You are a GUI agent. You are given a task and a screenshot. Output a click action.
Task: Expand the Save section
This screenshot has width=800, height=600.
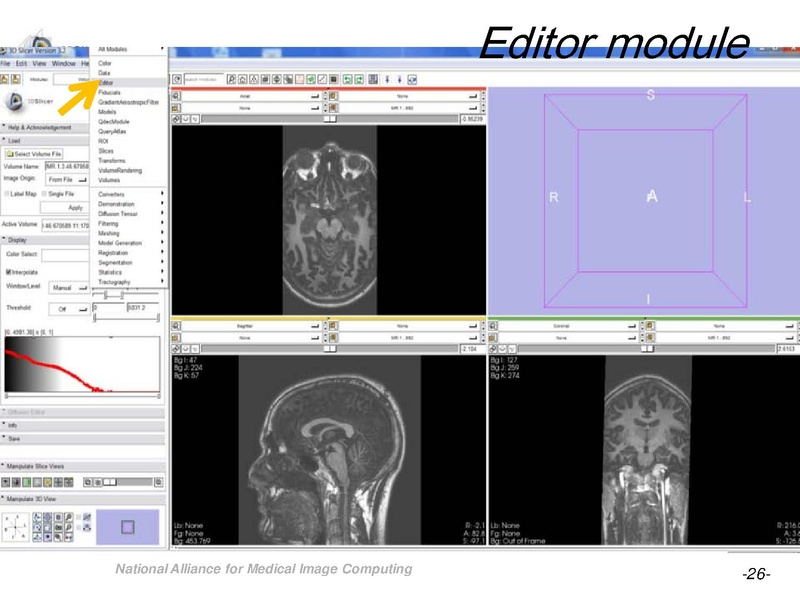tap(83, 439)
